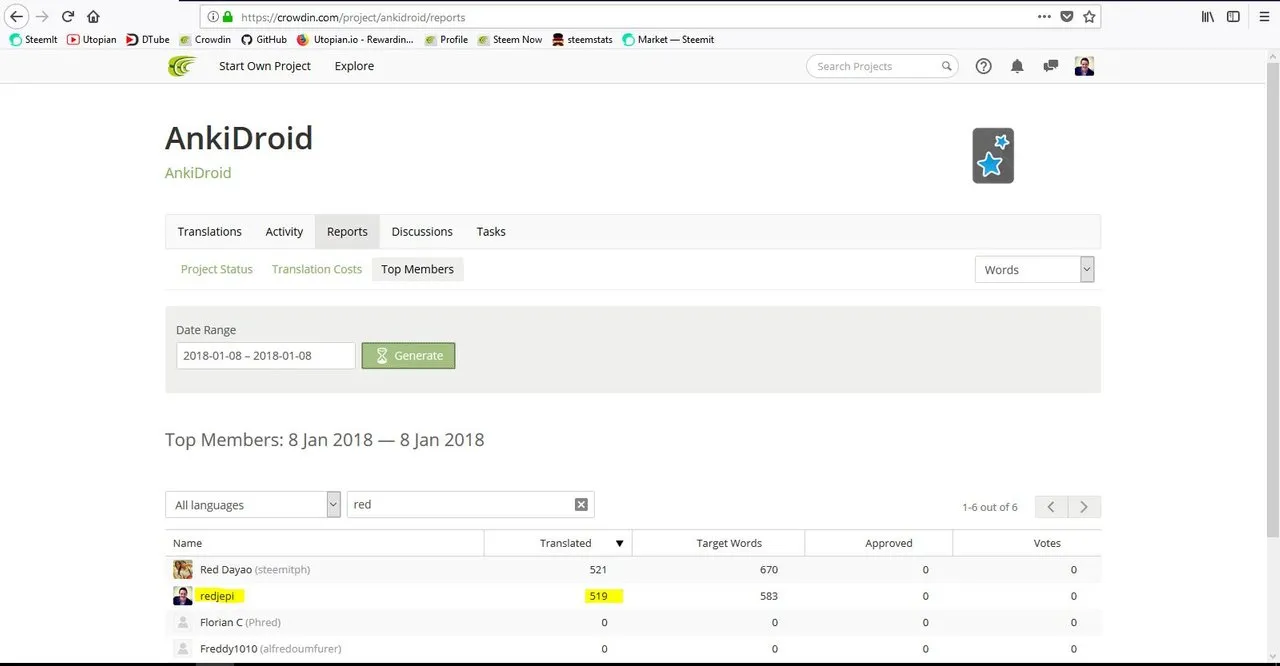Go to browser home page icon
Screen dimensions: 1280x666
pos(93,17)
